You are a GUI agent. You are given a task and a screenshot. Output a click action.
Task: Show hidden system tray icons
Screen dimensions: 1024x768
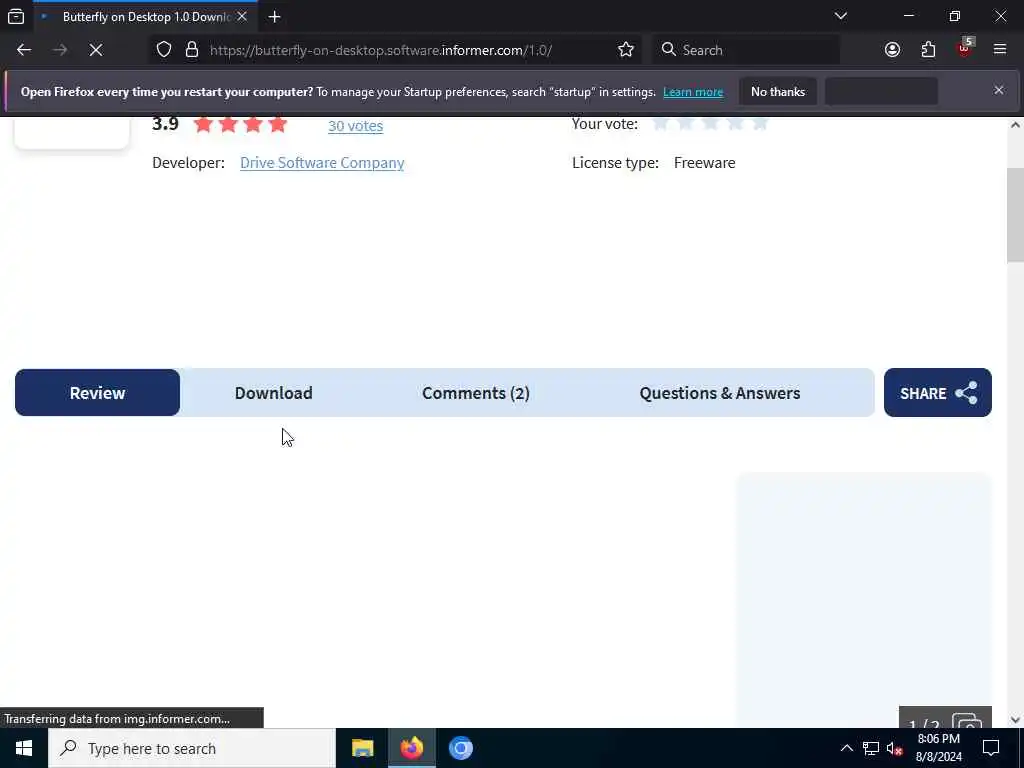click(846, 748)
